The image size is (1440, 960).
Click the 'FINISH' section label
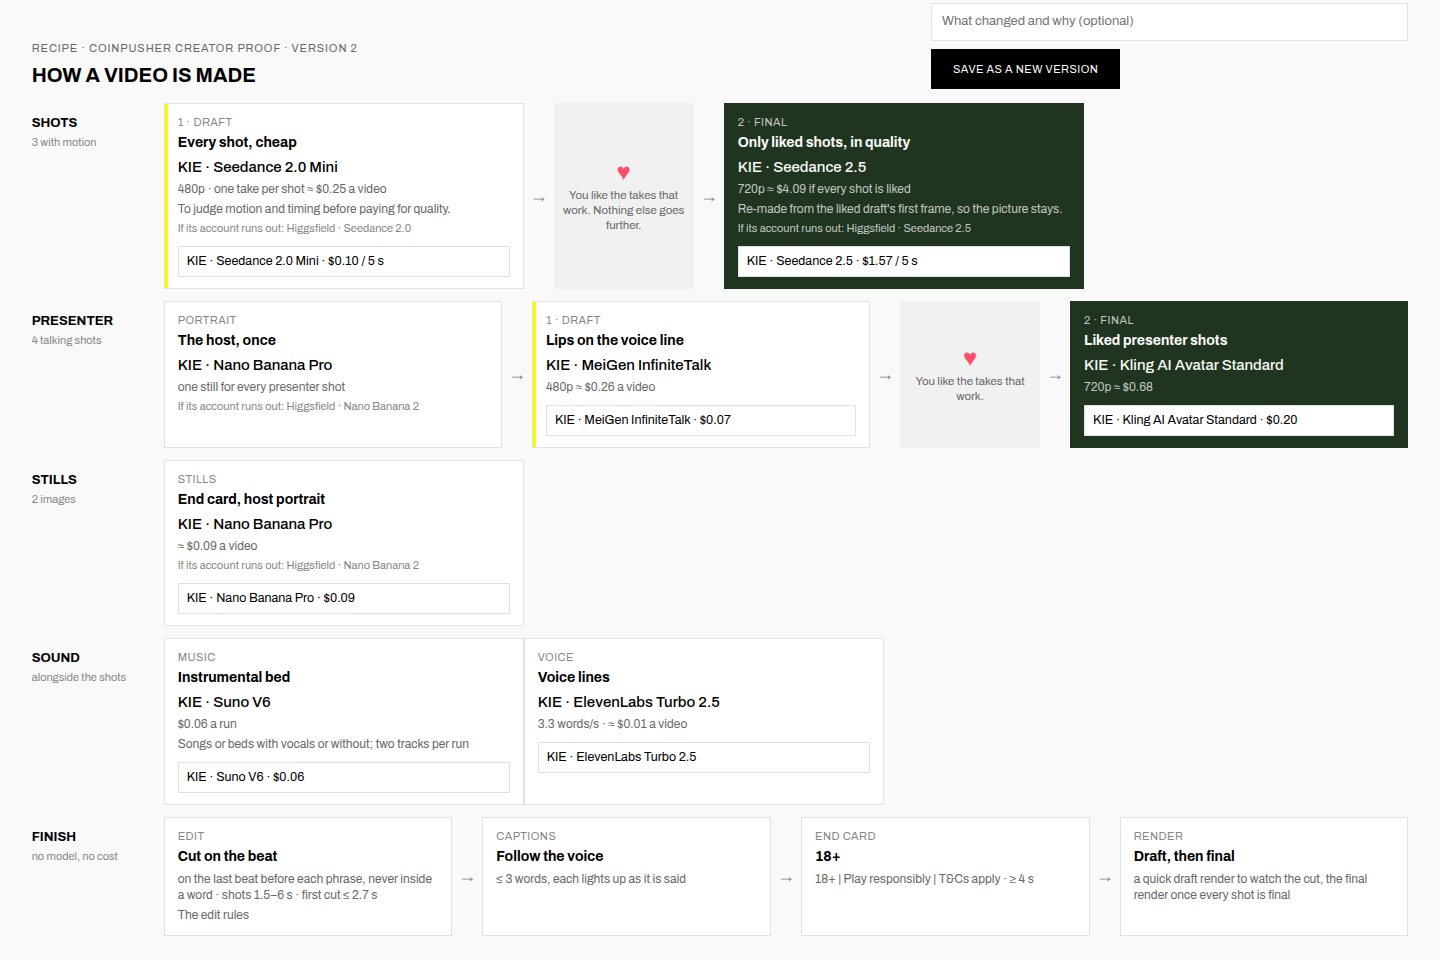53,836
